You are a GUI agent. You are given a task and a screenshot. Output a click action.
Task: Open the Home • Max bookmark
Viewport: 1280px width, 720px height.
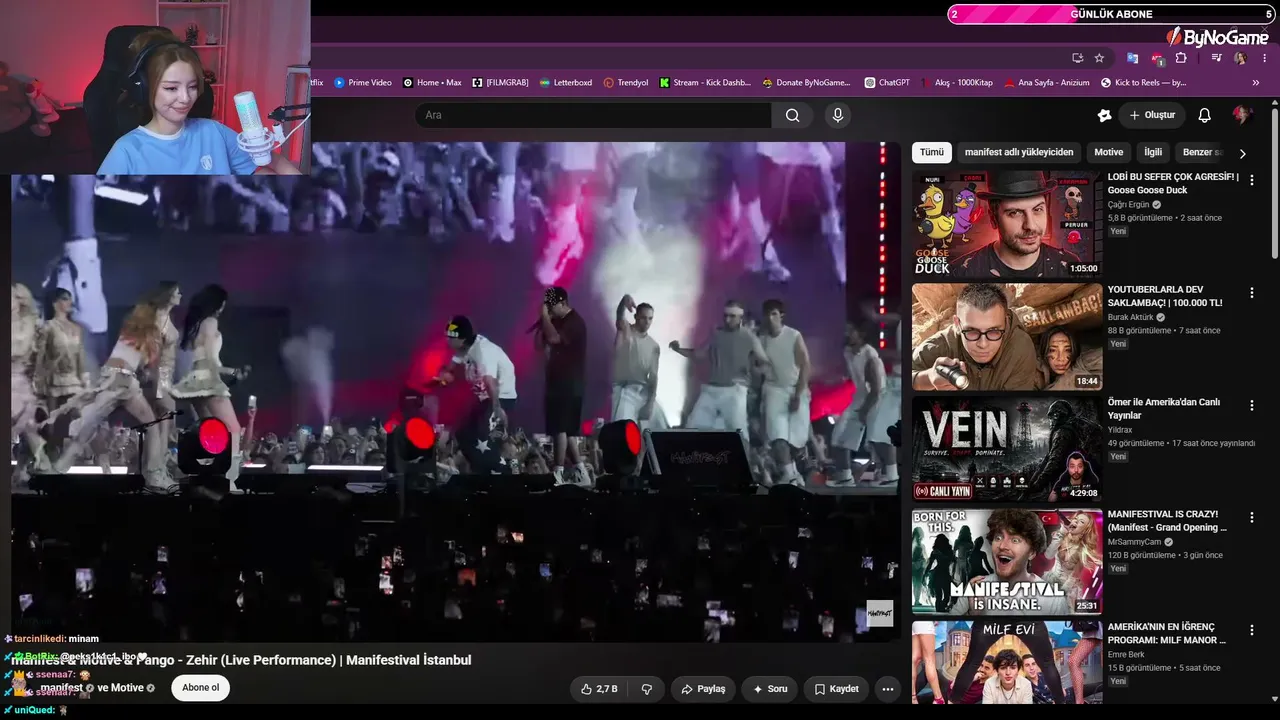(432, 83)
